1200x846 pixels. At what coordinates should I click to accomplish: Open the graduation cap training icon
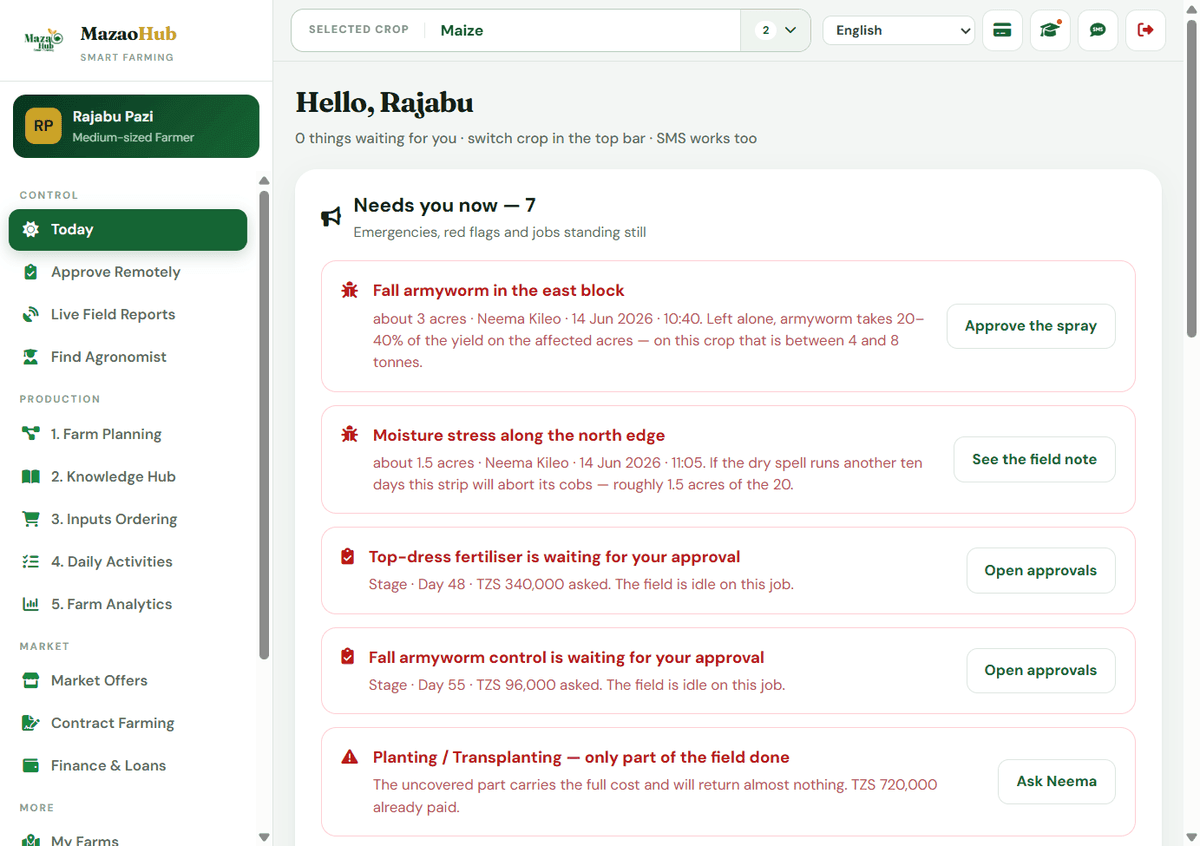coord(1050,30)
